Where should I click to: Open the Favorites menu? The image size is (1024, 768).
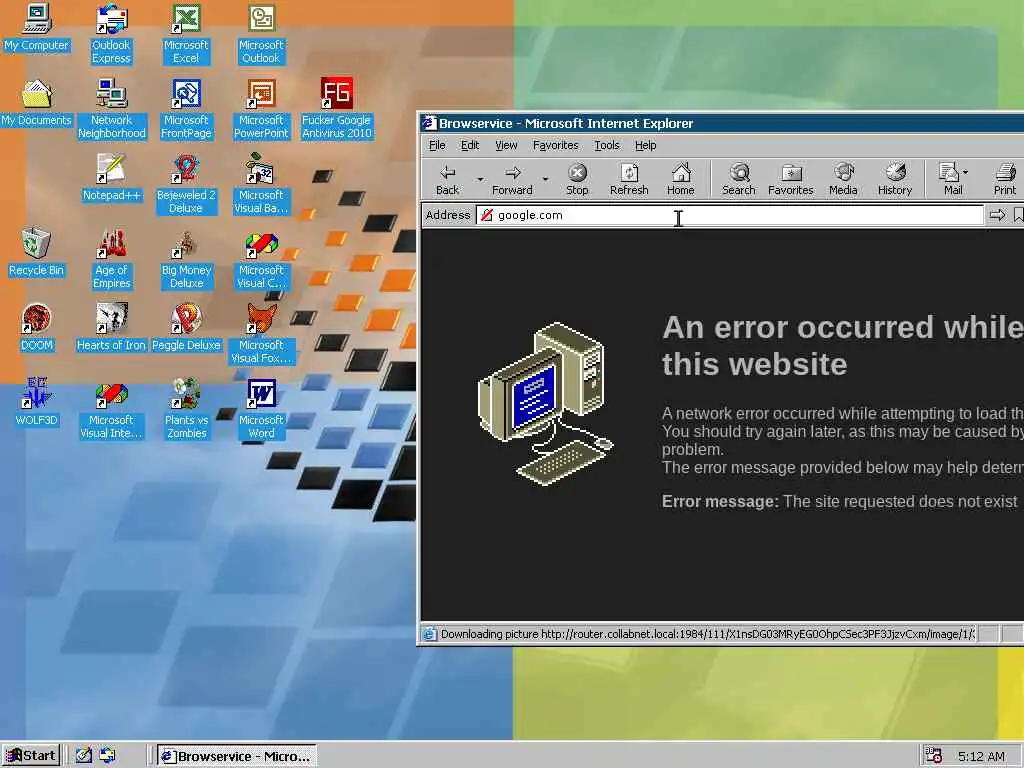click(x=556, y=145)
